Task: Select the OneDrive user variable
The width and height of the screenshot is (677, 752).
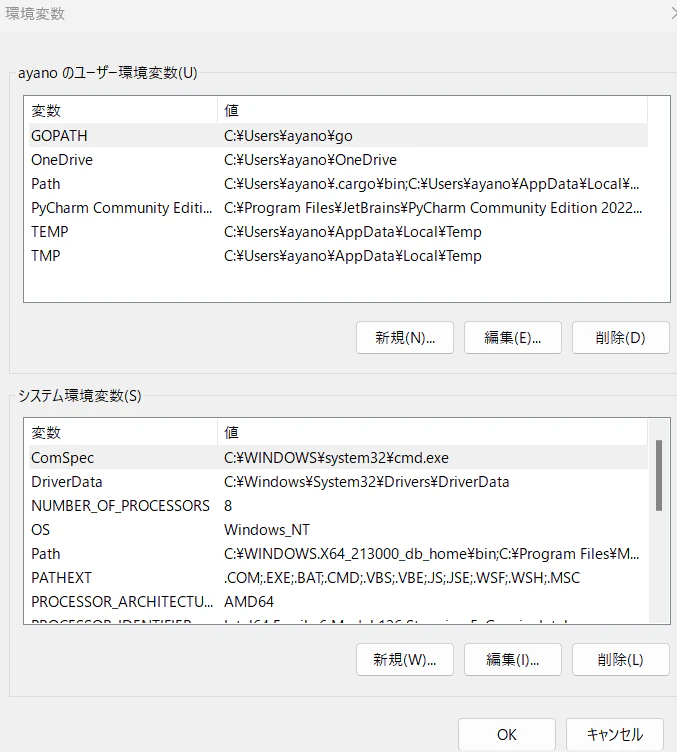Action: pyautogui.click(x=338, y=160)
